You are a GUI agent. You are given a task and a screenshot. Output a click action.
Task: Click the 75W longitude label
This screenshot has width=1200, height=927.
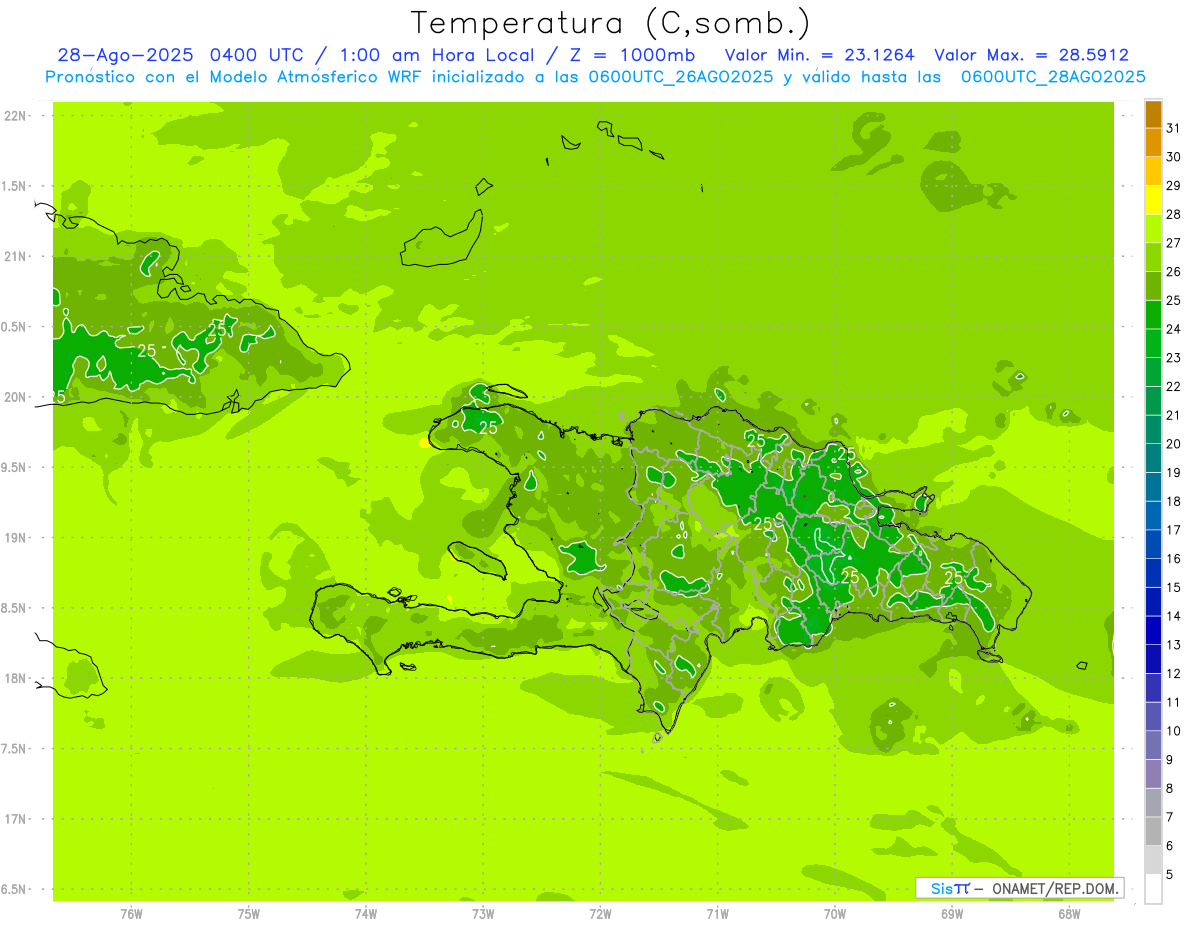click(249, 914)
